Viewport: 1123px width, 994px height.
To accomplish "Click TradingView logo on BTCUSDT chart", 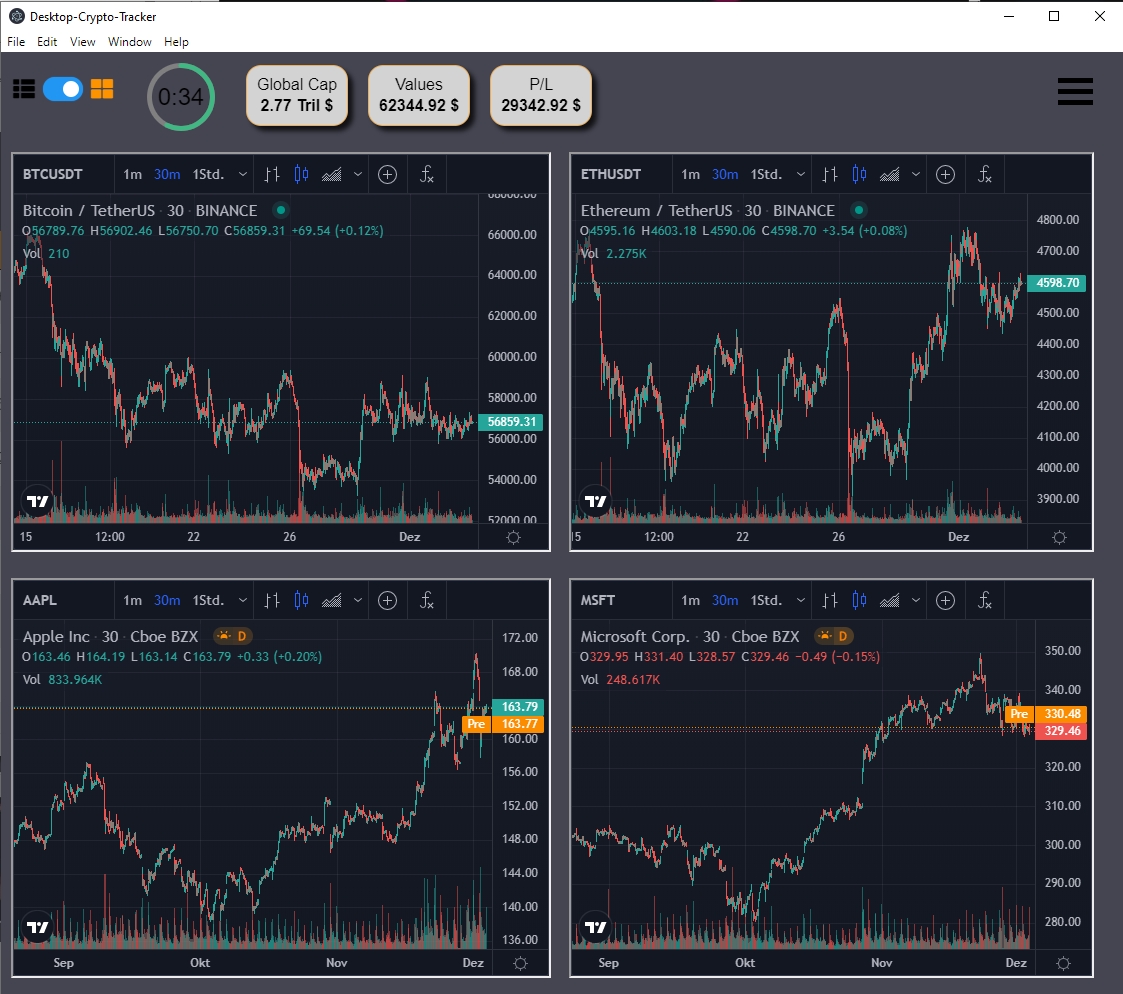I will tap(37, 501).
